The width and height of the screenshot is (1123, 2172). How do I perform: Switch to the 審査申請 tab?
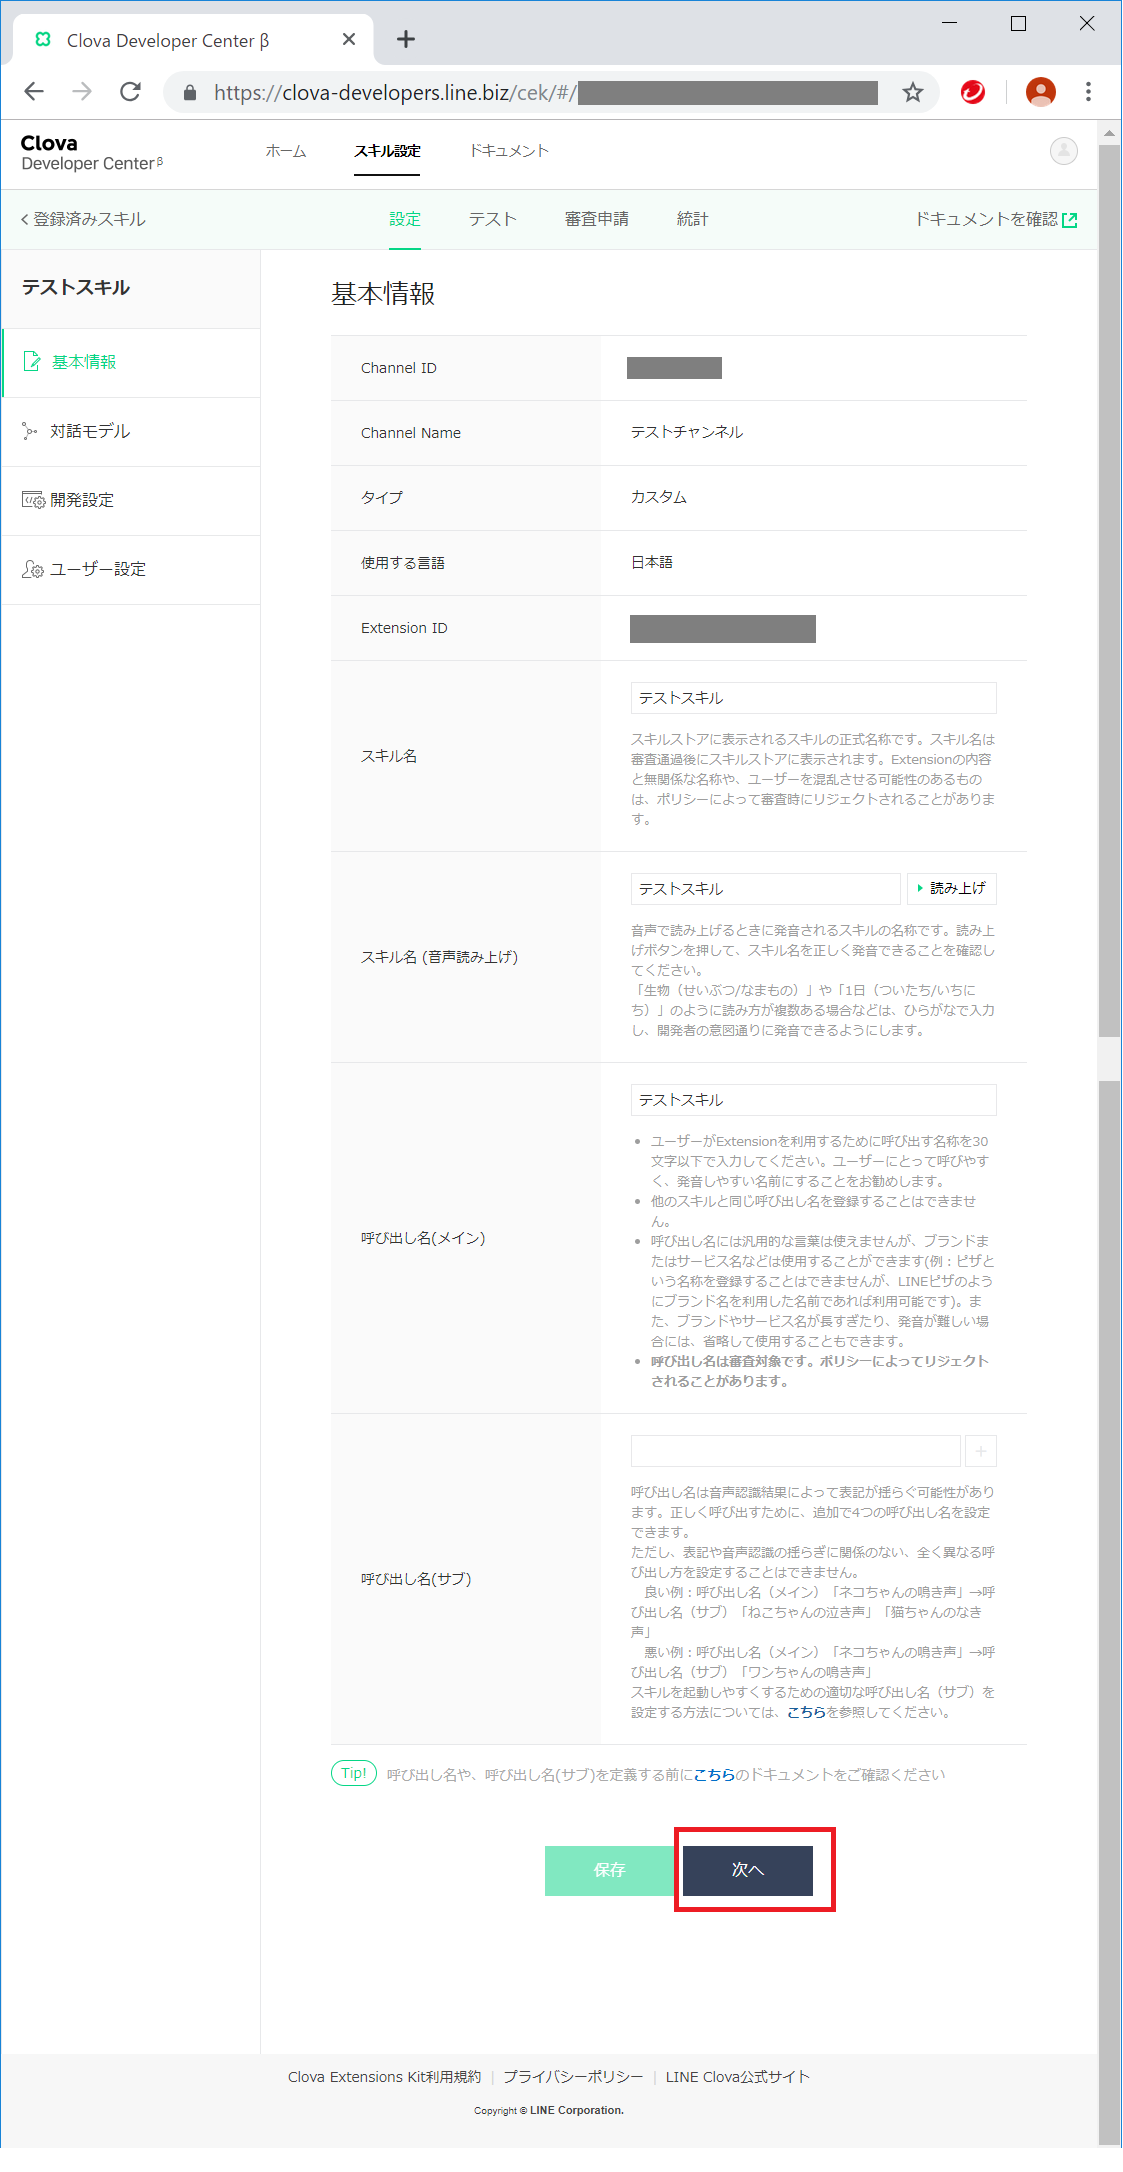click(x=596, y=220)
